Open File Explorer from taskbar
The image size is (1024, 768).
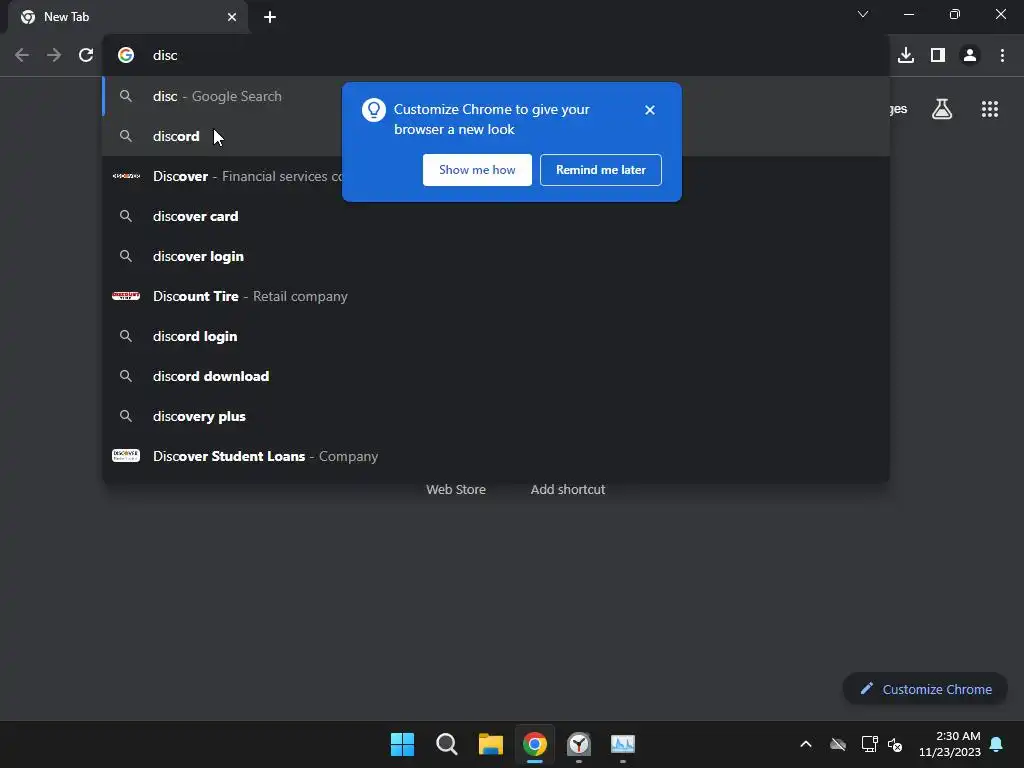pyautogui.click(x=490, y=744)
